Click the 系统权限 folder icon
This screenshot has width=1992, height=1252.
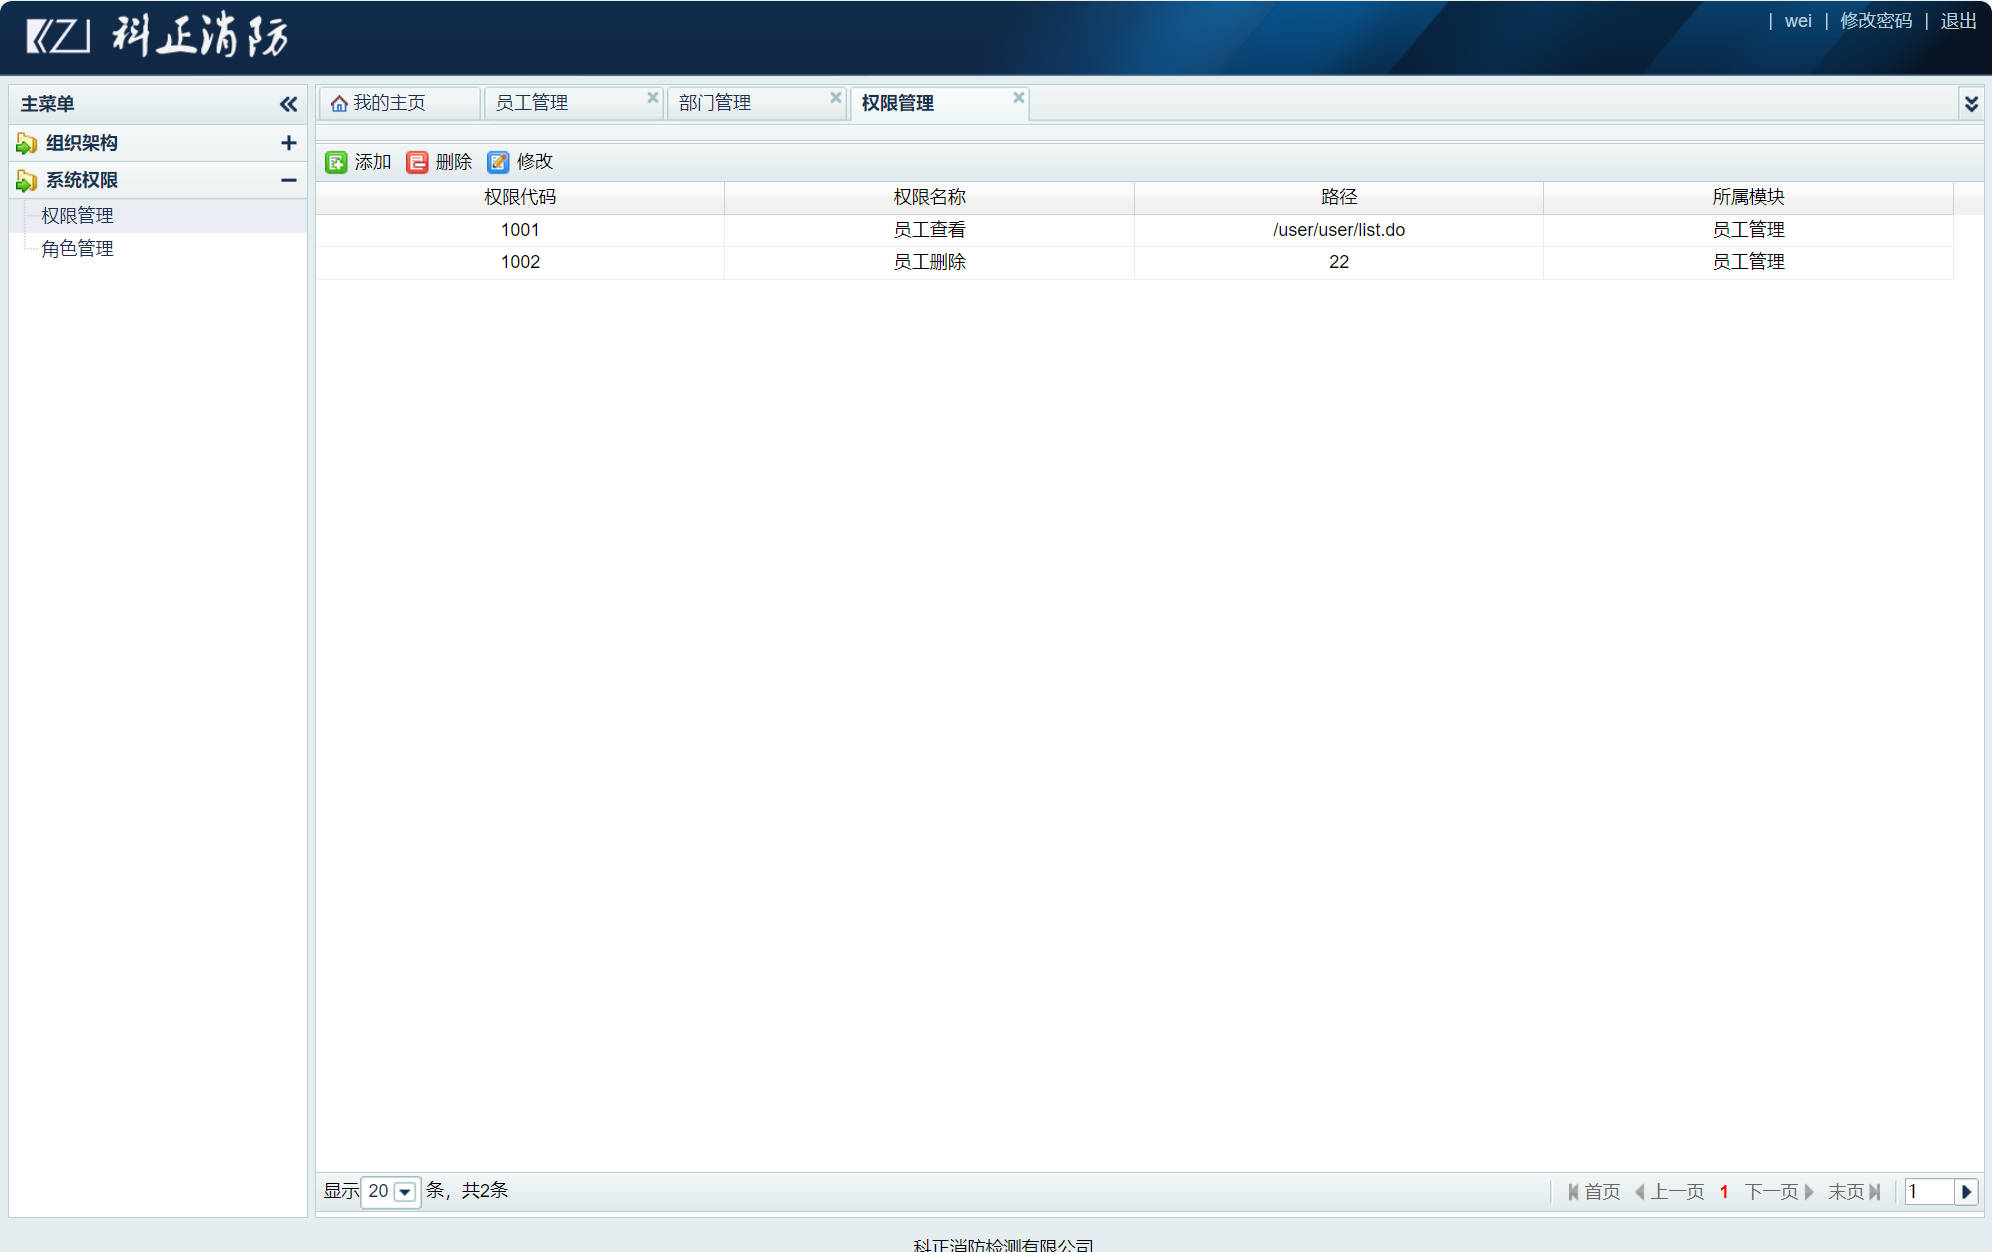point(27,181)
